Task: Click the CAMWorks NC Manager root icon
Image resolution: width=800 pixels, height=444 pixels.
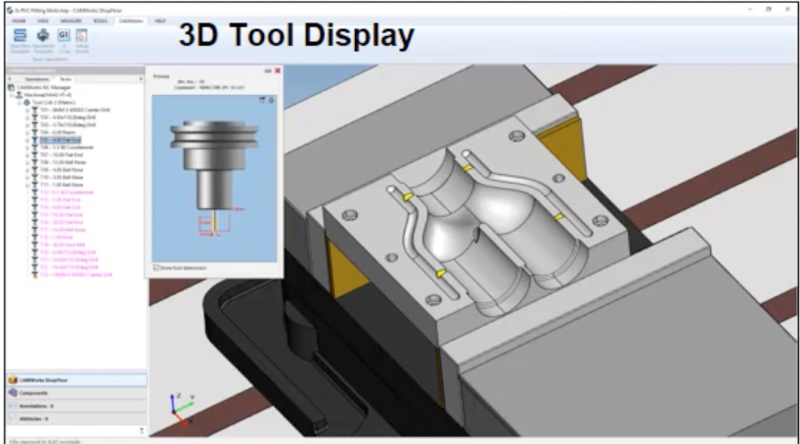Action: [11, 87]
